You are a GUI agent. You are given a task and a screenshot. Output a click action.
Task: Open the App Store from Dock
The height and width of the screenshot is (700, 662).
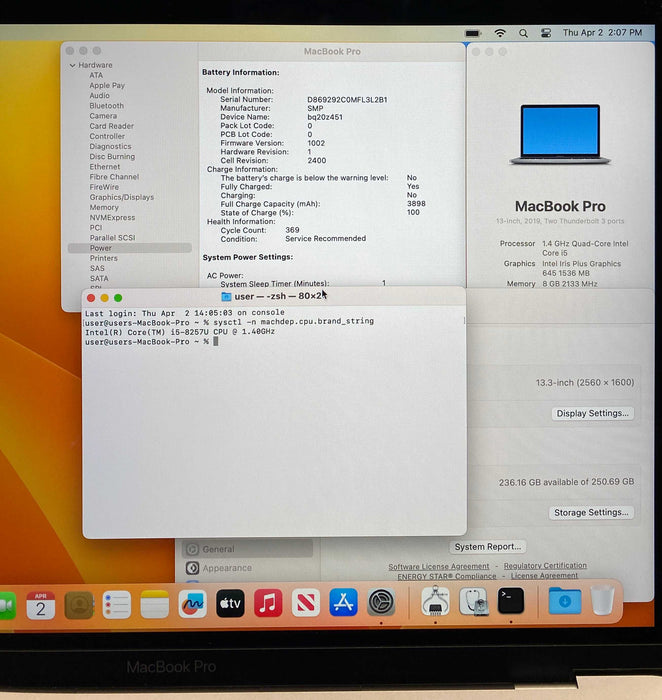pyautogui.click(x=343, y=602)
